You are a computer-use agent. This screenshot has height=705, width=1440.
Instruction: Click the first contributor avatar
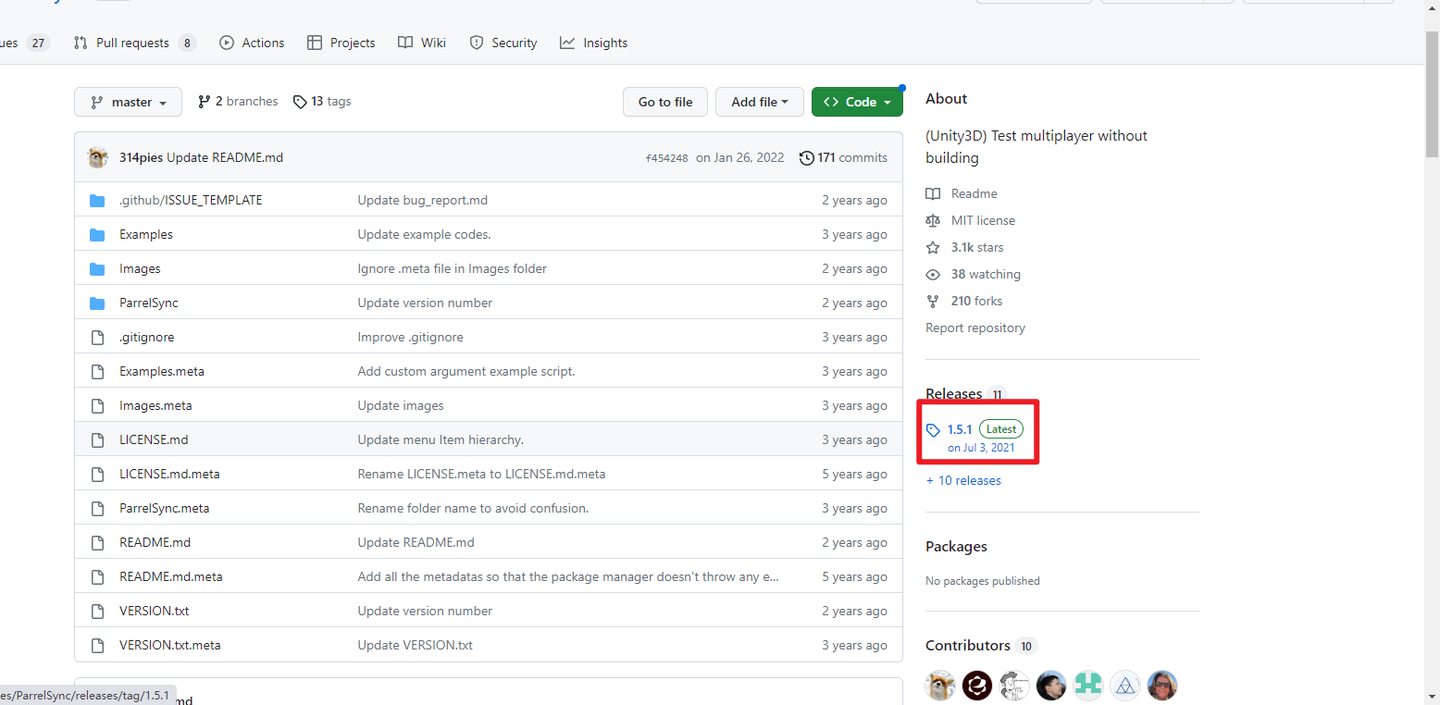point(941,685)
